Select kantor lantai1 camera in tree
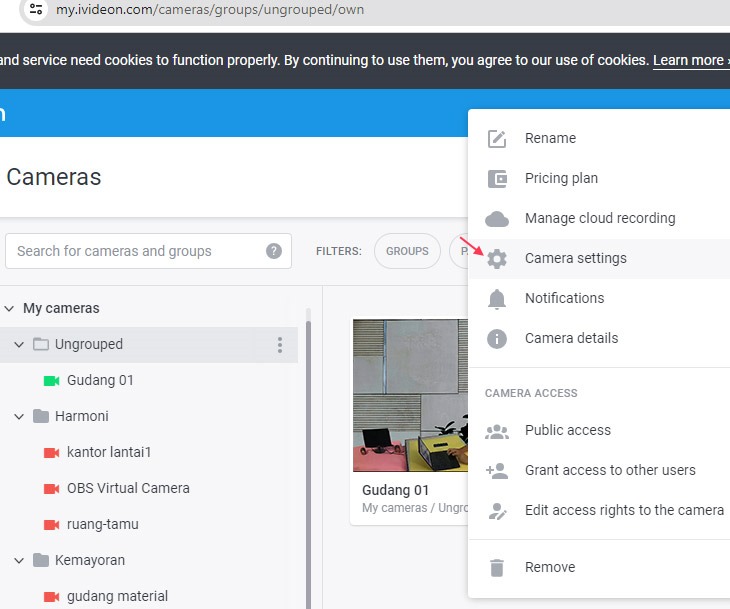This screenshot has height=609, width=730. [109, 453]
